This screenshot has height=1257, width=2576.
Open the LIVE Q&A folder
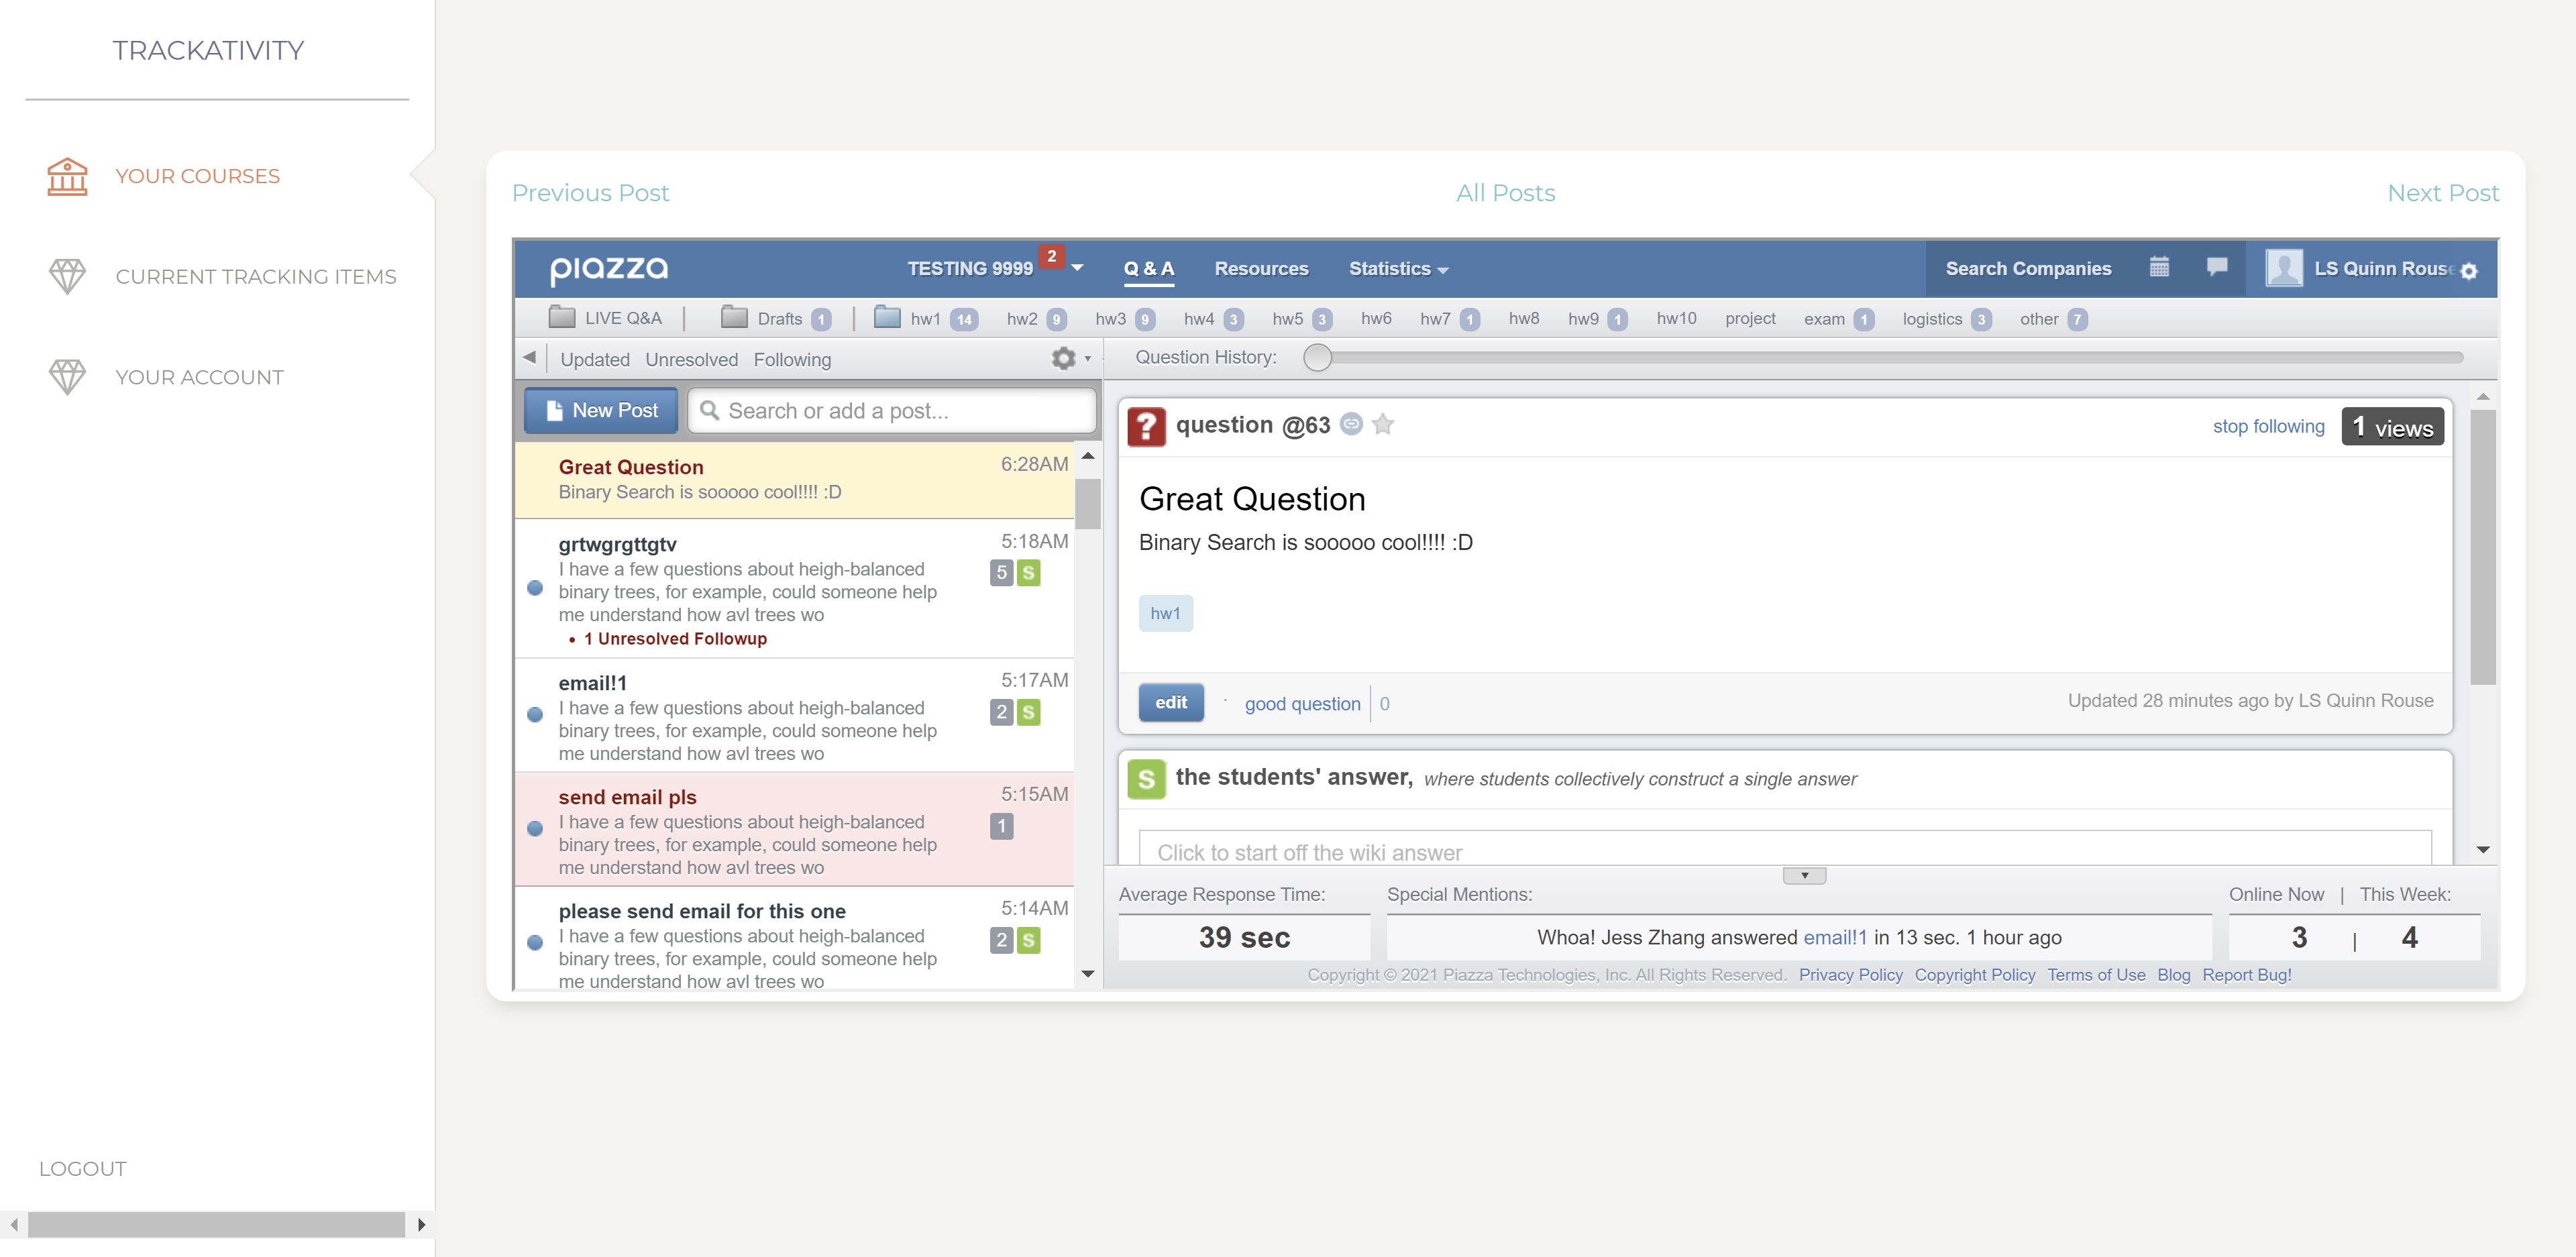(x=606, y=318)
